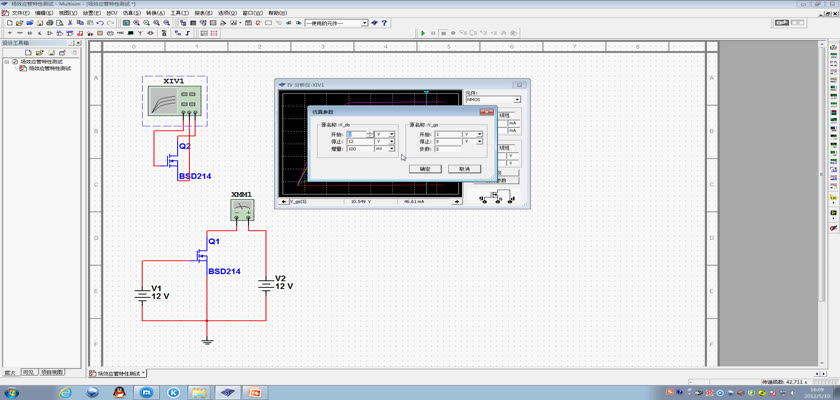Image resolution: width=840 pixels, height=400 pixels.
Task: Open V_ds increment mV unit dropdown
Action: pyautogui.click(x=392, y=148)
